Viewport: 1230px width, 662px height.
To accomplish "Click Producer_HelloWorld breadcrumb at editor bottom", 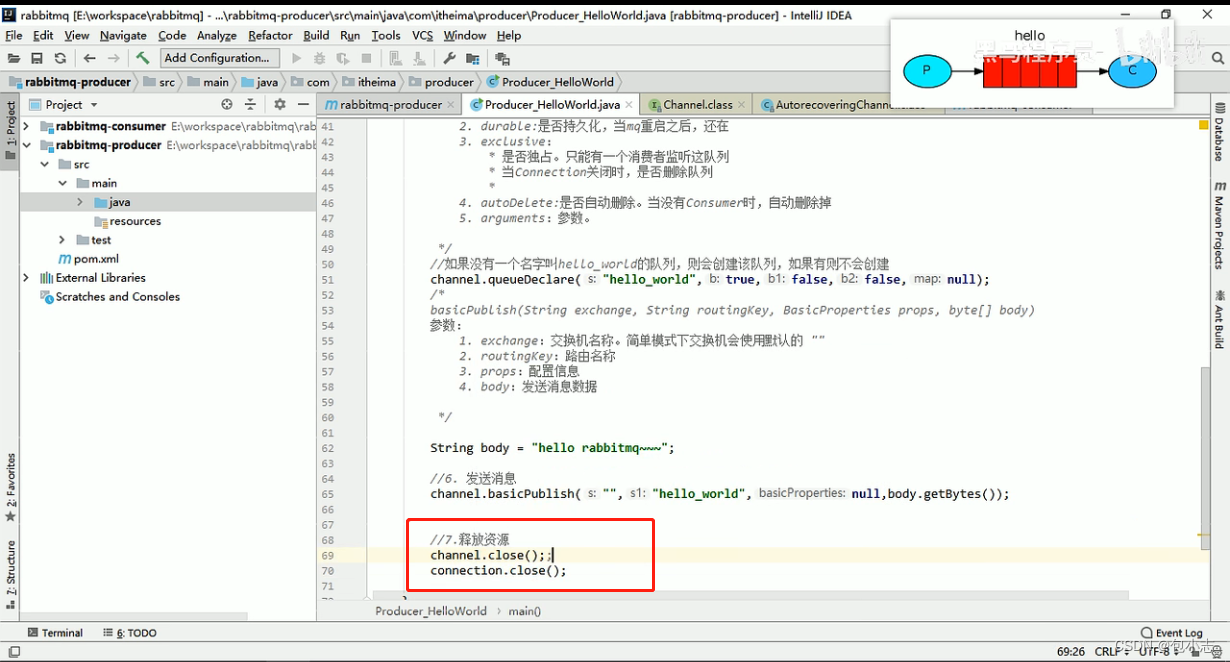I will 431,611.
